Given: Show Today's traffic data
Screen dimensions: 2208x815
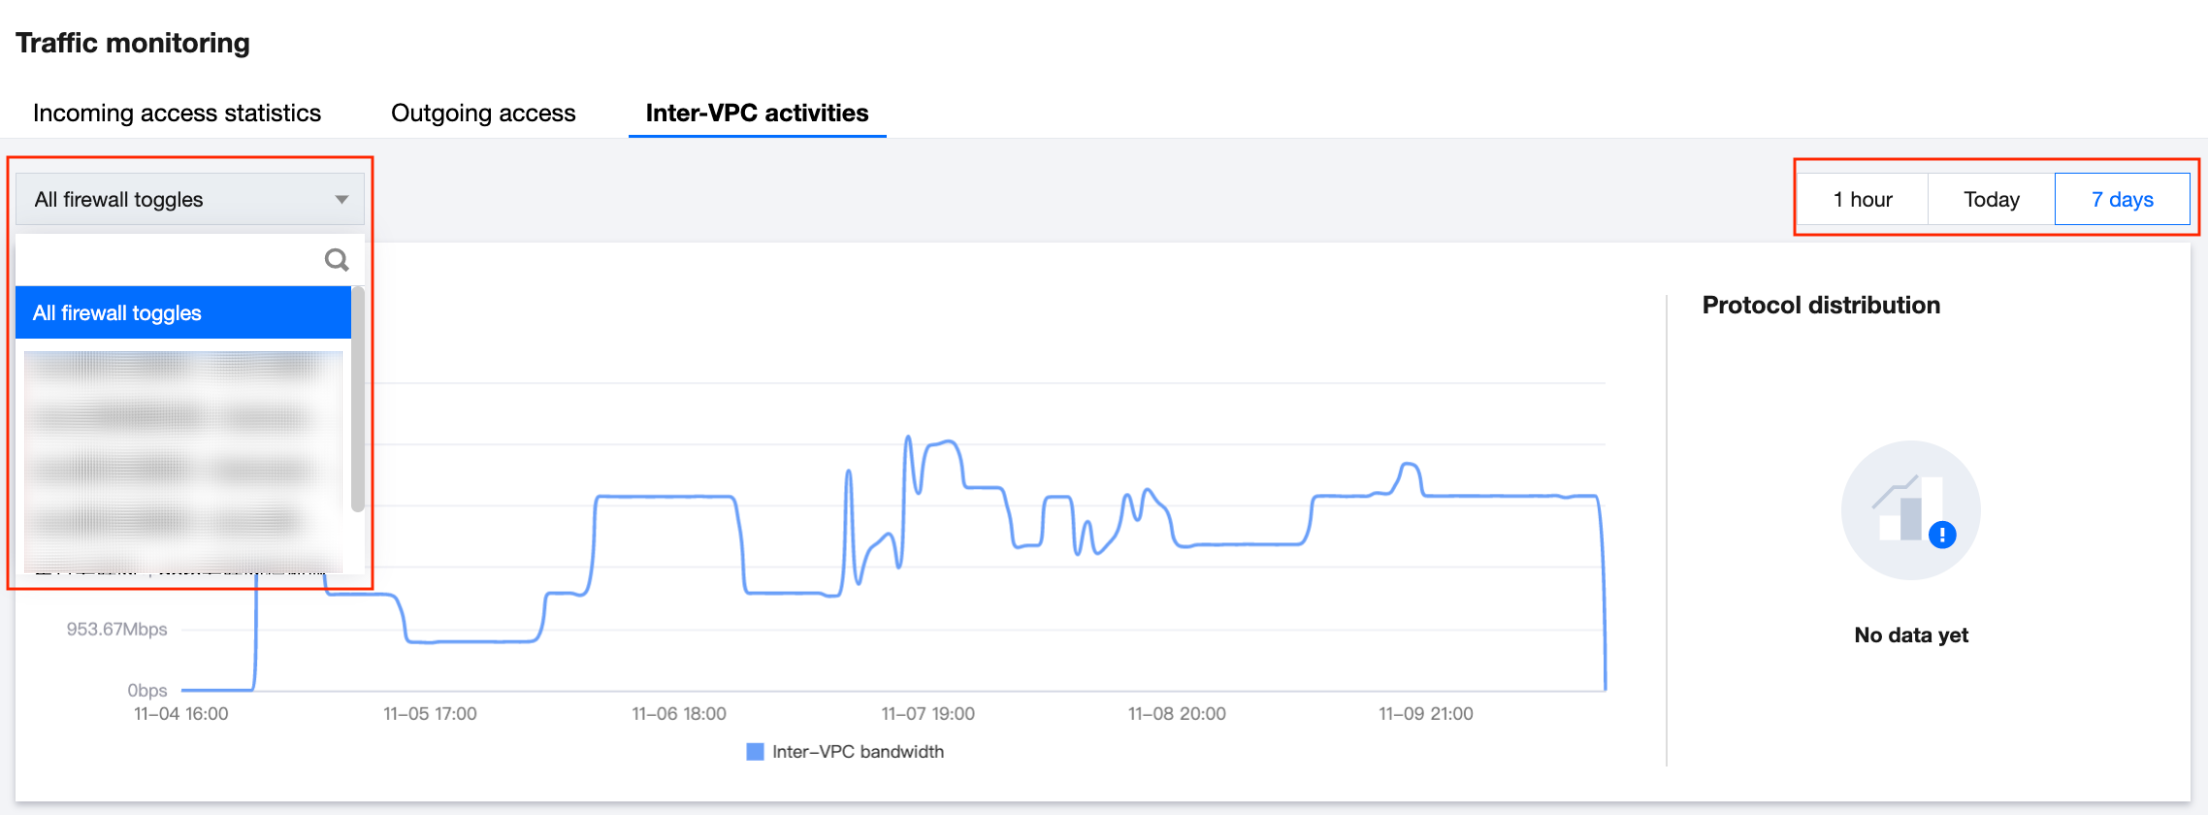Looking at the screenshot, I should coord(1991,200).
